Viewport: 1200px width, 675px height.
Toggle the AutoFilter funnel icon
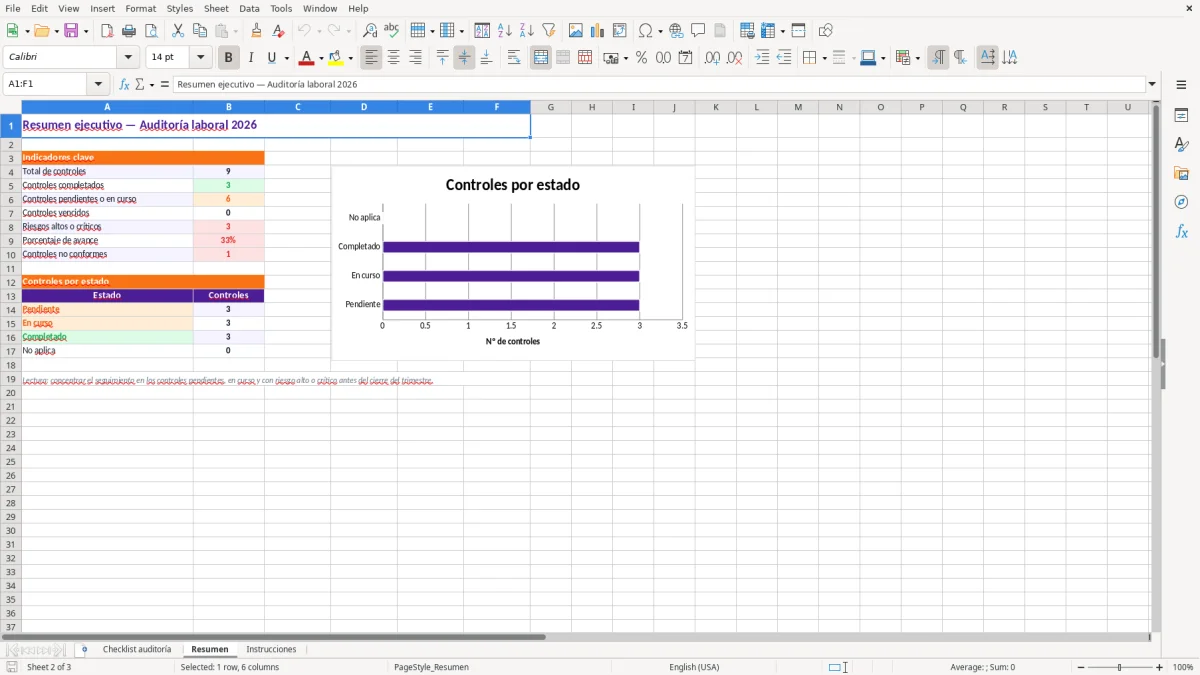[x=548, y=31]
